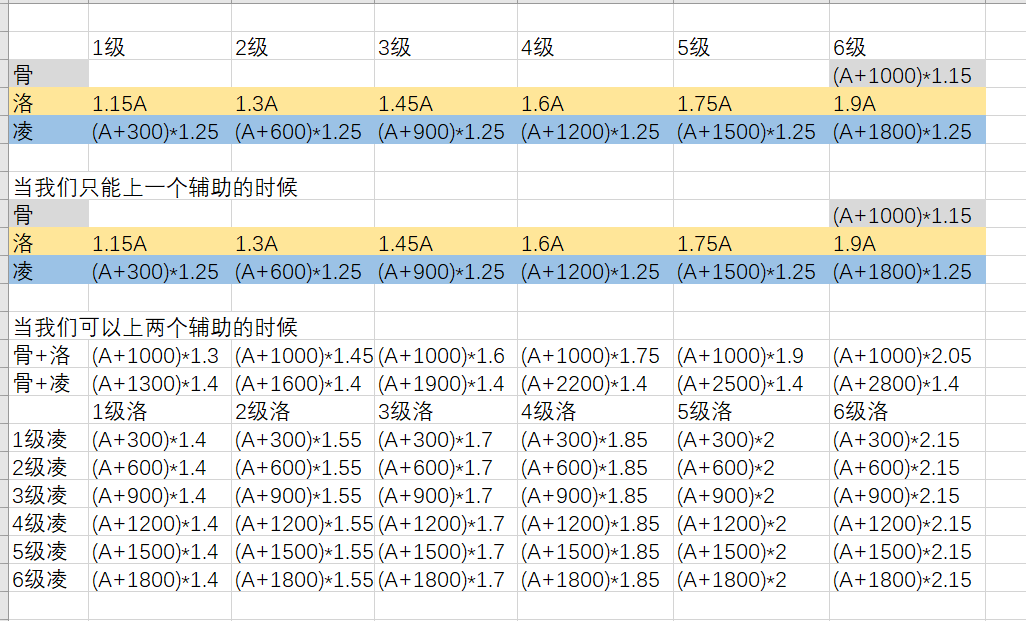Image resolution: width=1026 pixels, height=621 pixels.
Task: Click the (A+2800)*1.4 cell
Action: (x=907, y=383)
